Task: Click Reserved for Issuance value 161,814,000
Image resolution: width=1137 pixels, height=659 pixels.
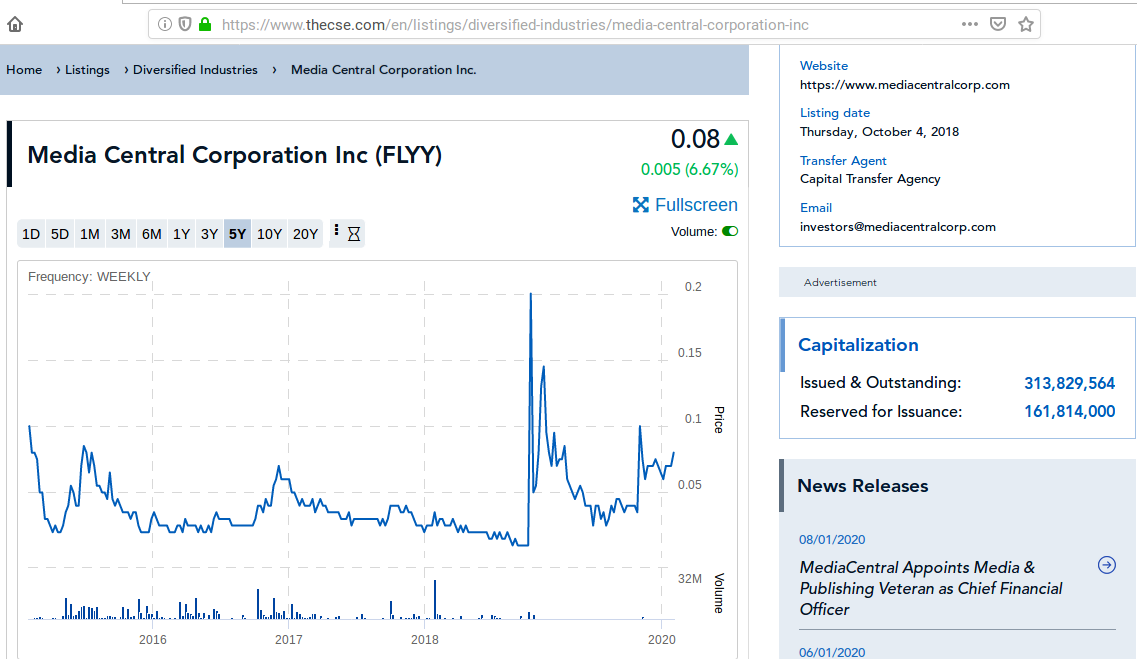Action: pos(1069,412)
